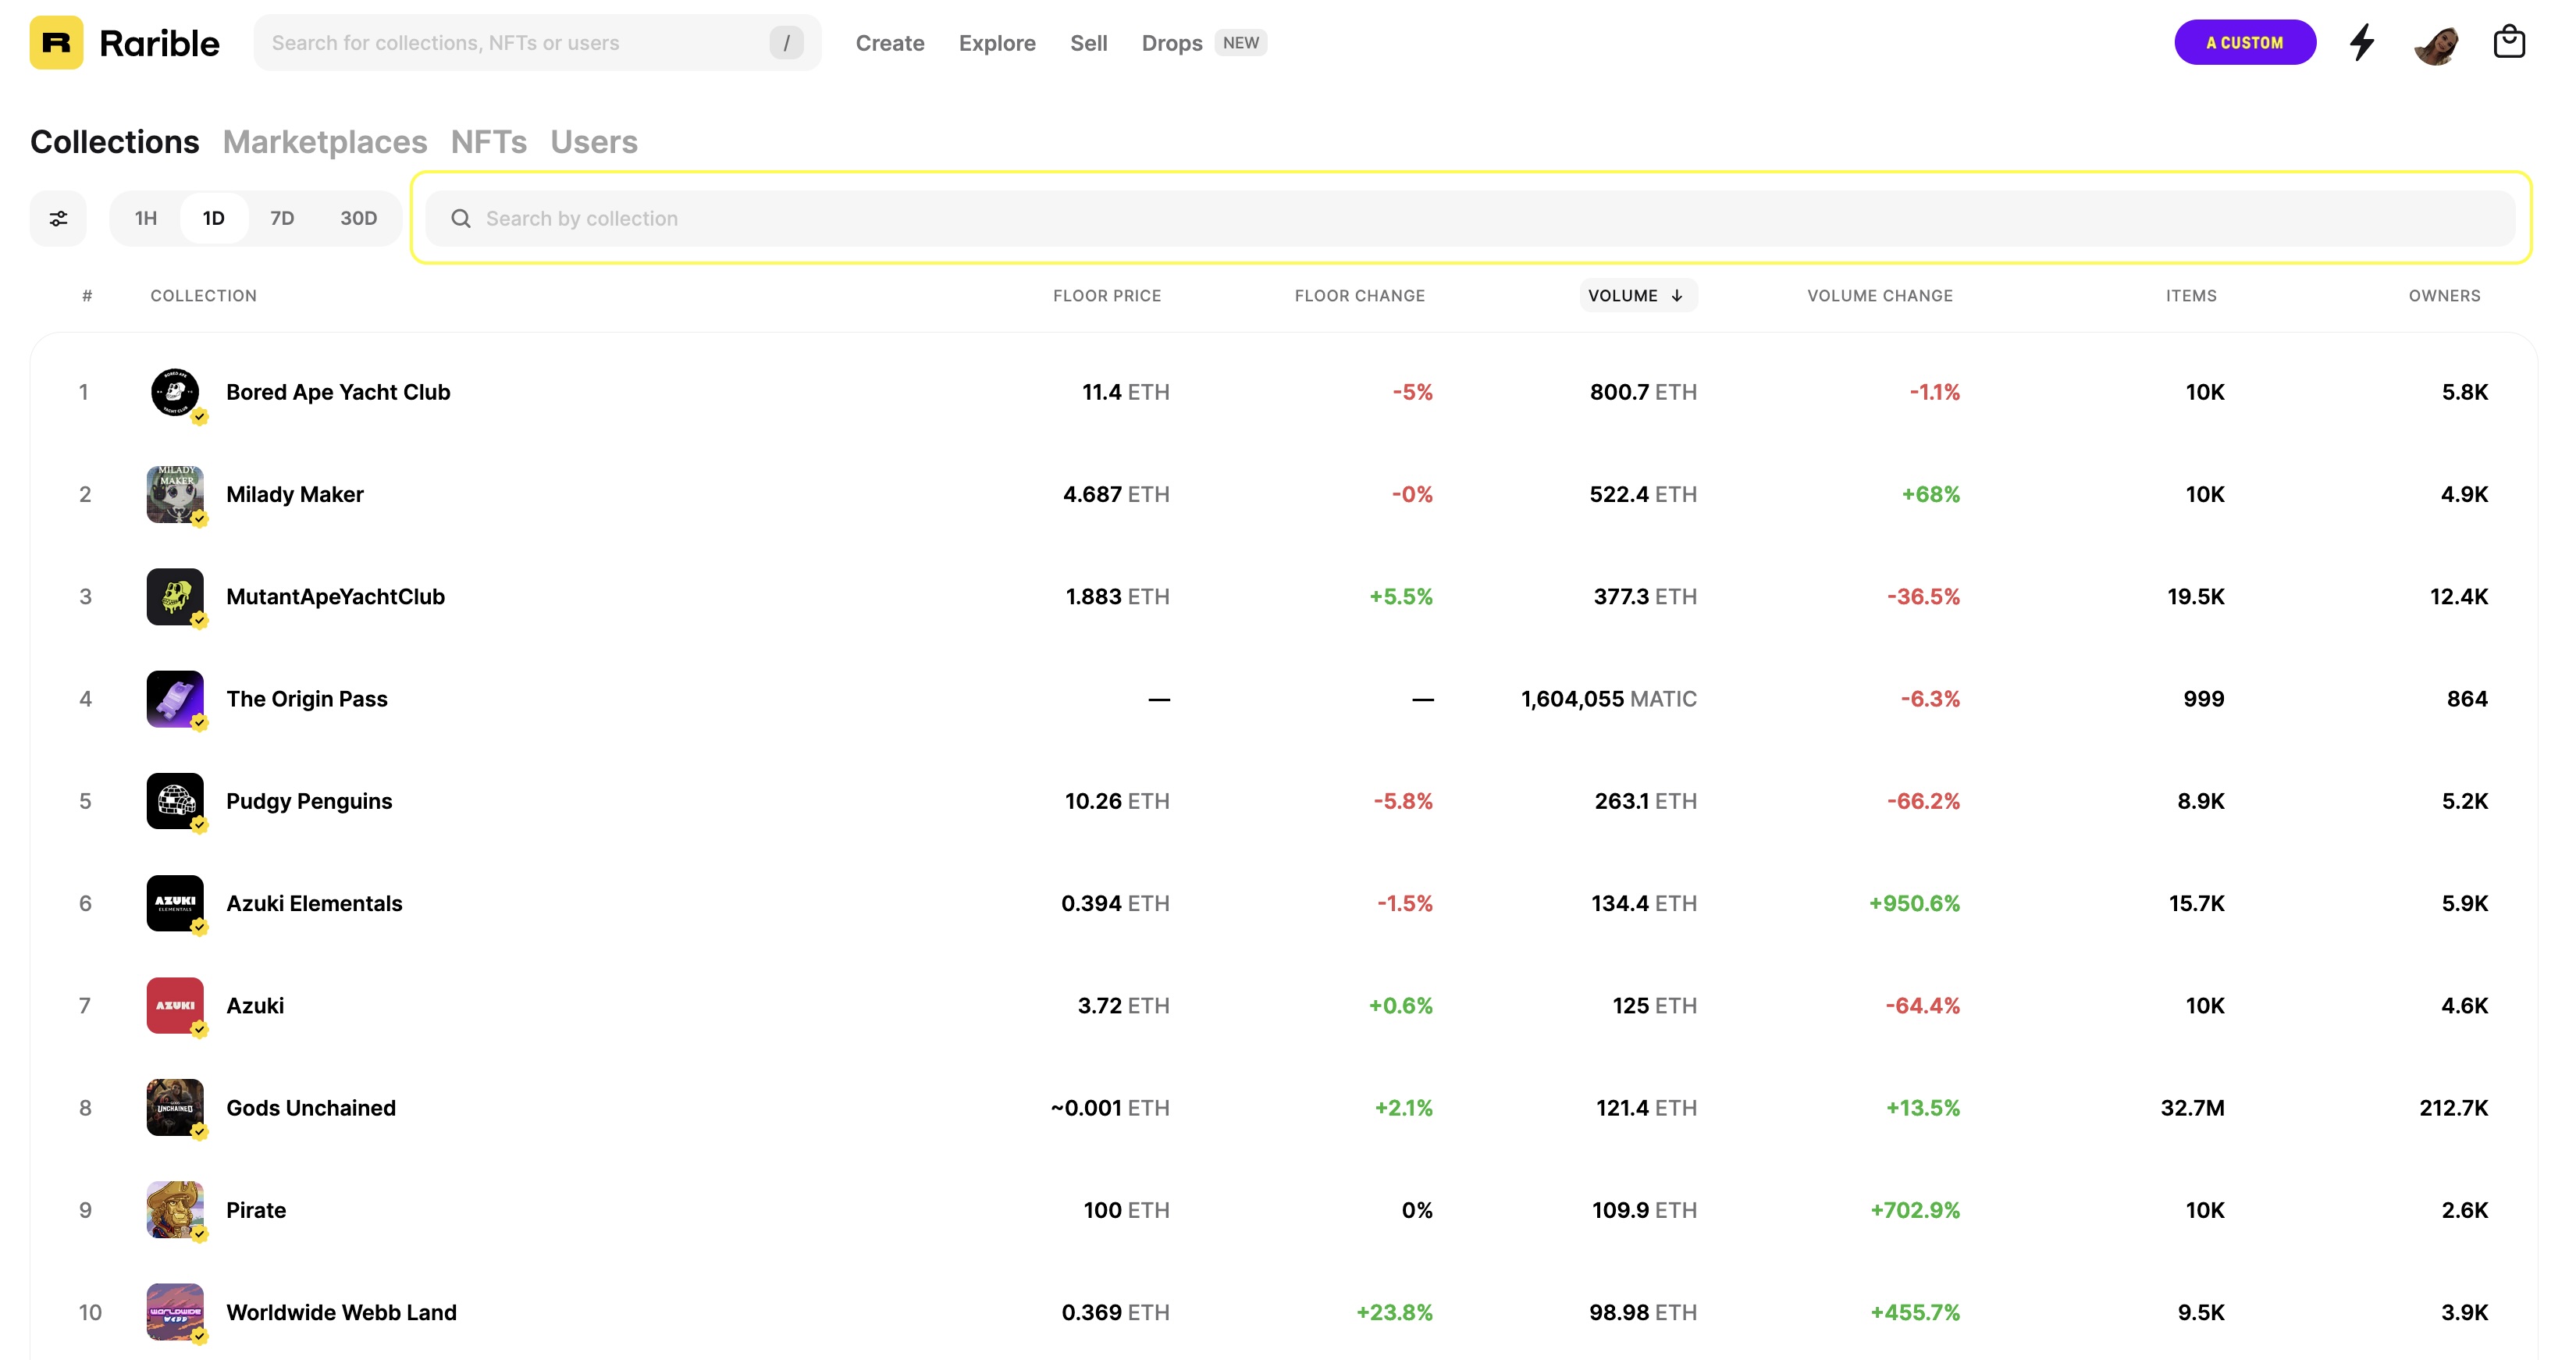Select the 7D time range
The image size is (2576, 1360).
click(282, 218)
